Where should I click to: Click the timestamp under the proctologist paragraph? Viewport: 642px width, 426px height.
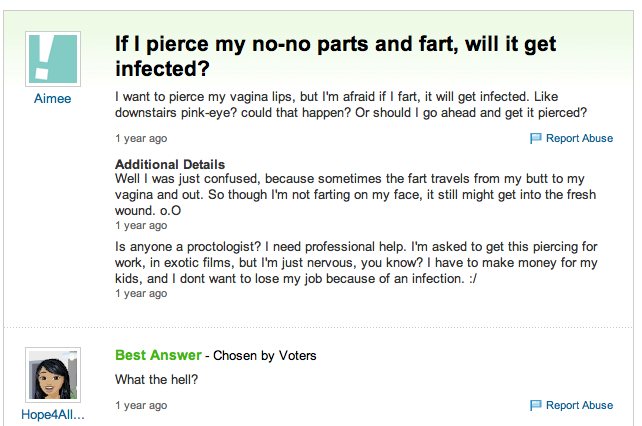tap(141, 294)
